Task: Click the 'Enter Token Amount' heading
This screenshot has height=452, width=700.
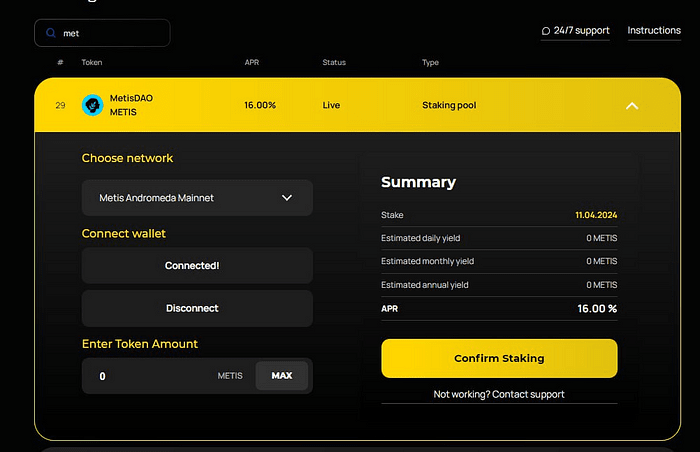Action: tap(140, 344)
